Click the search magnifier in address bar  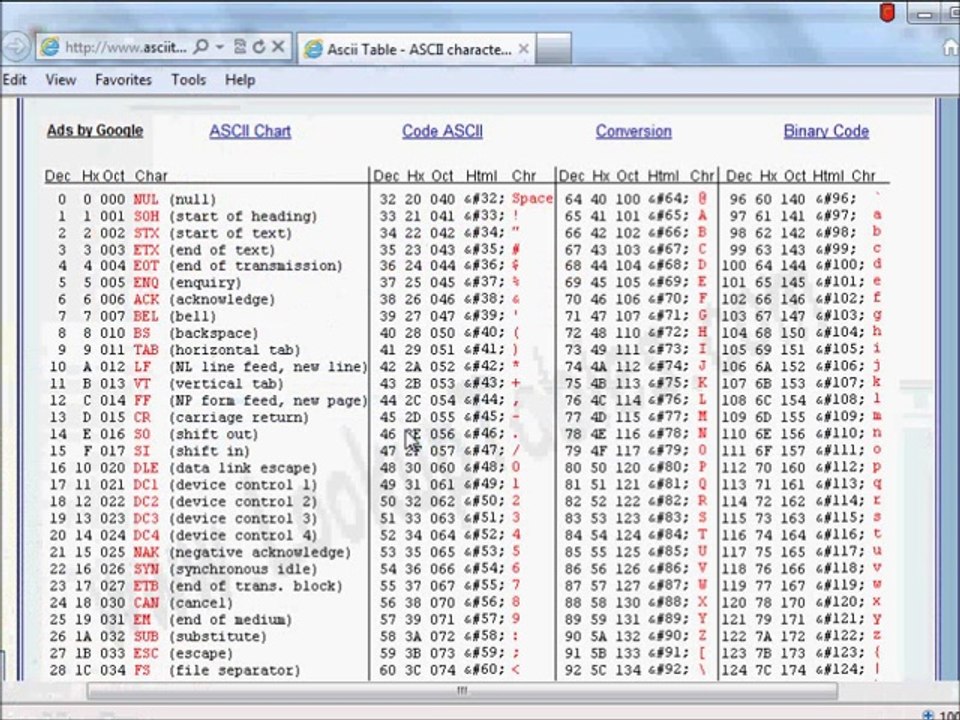tap(202, 47)
